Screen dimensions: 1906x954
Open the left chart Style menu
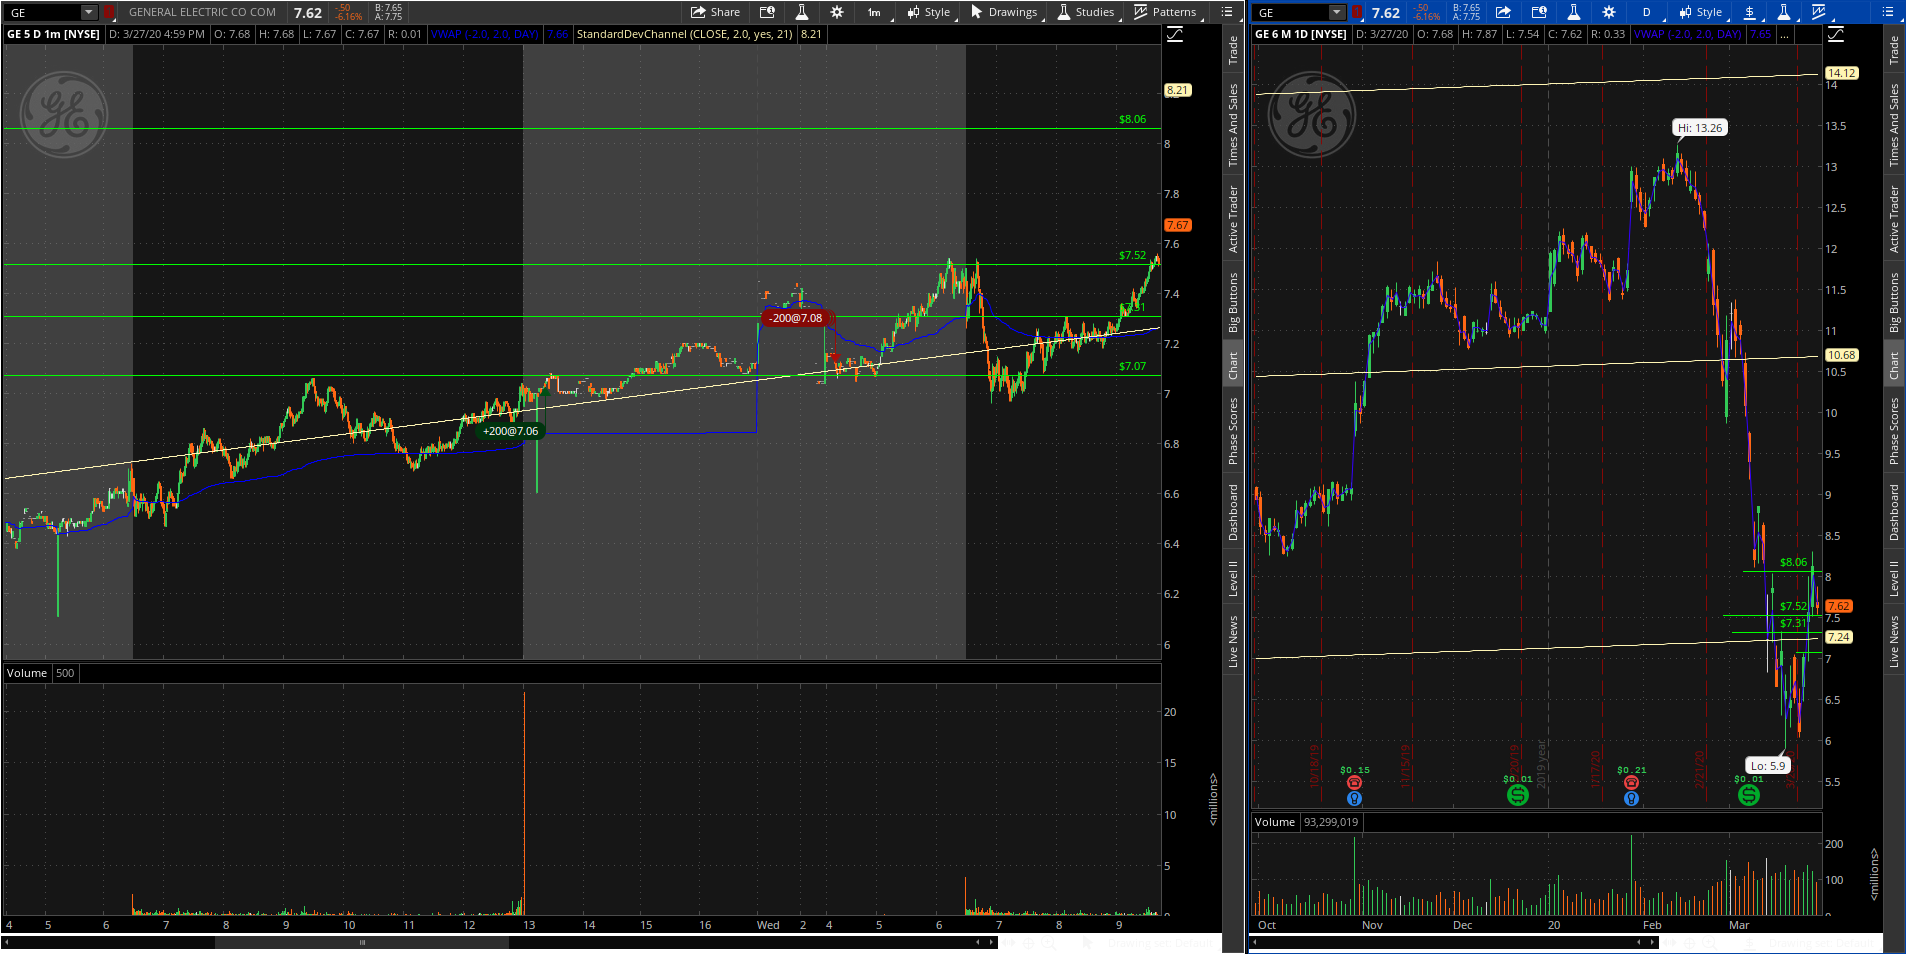pos(929,12)
